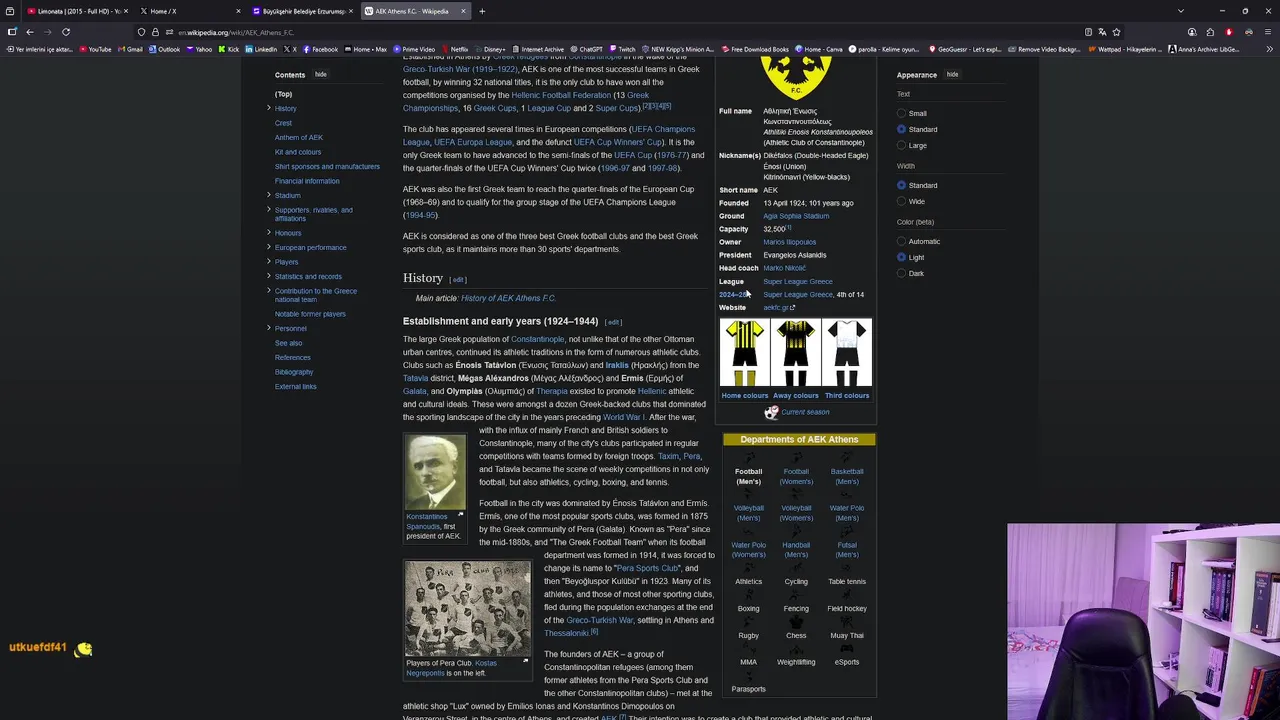Select Small text size
This screenshot has width=1280, height=720.
pos(901,113)
